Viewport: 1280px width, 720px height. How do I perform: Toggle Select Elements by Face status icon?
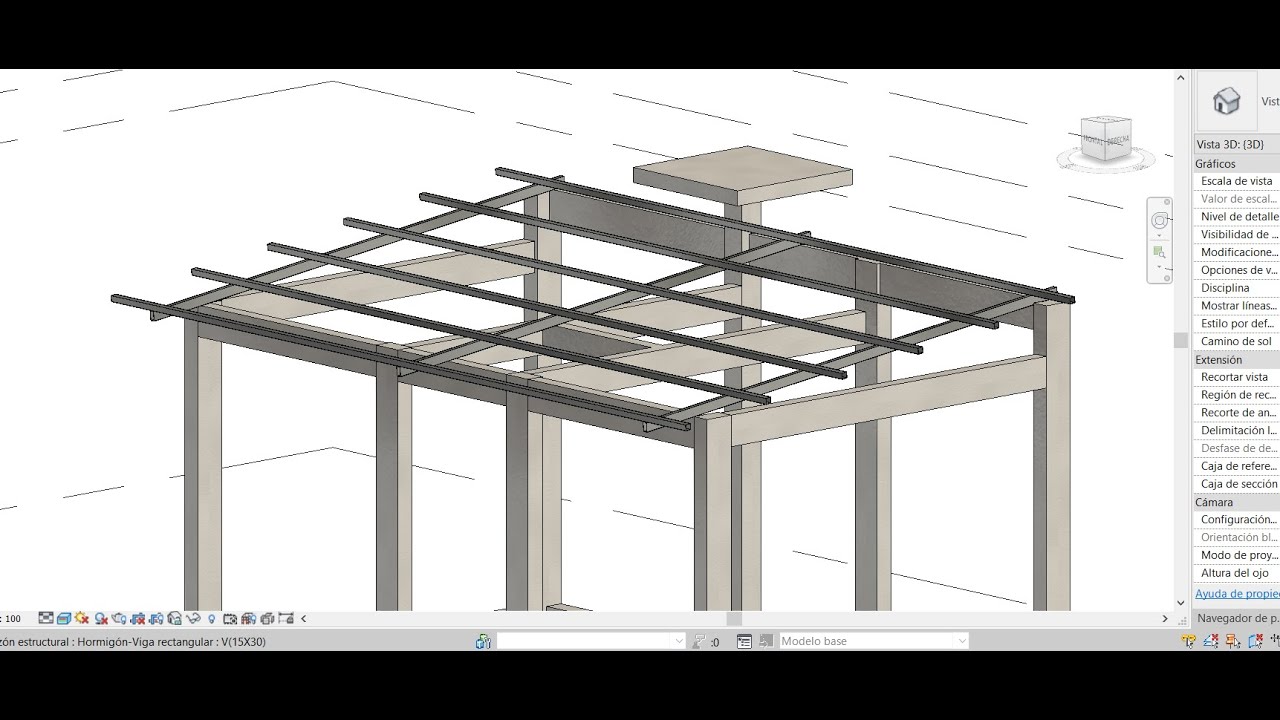pos(1256,641)
